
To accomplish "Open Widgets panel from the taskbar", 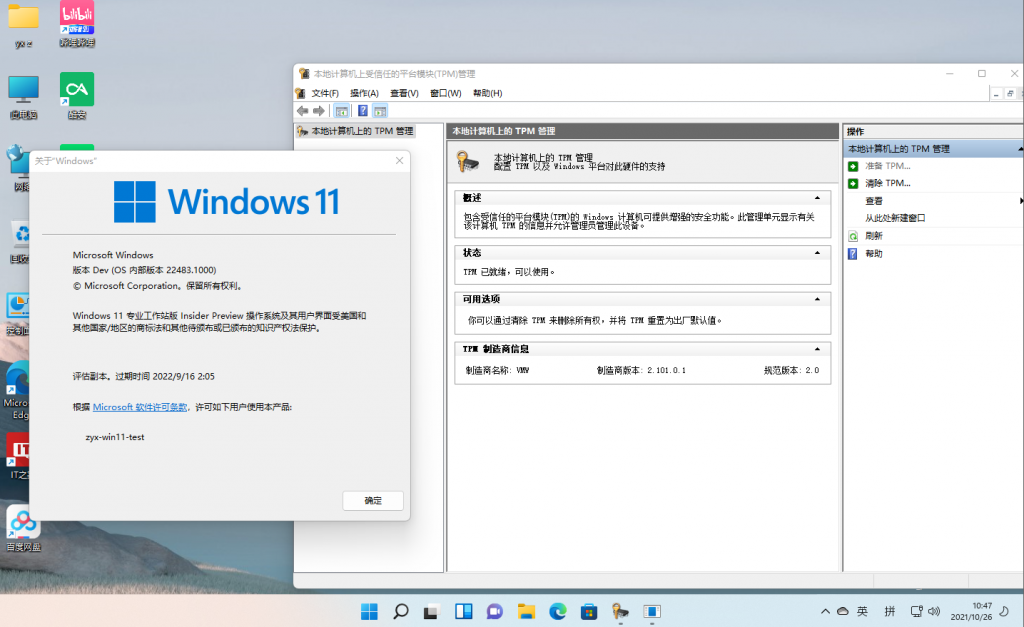I will tap(463, 611).
